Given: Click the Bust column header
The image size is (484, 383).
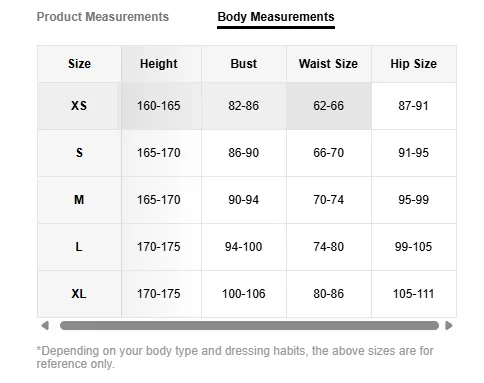Looking at the screenshot, I should coord(244,64).
